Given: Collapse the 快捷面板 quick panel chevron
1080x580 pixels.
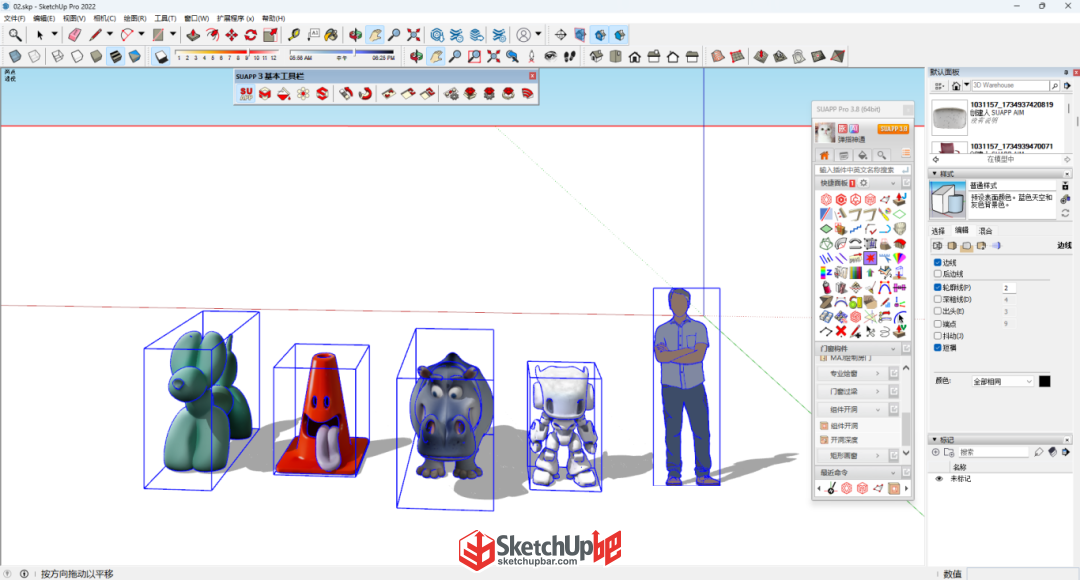Looking at the screenshot, I should (893, 183).
